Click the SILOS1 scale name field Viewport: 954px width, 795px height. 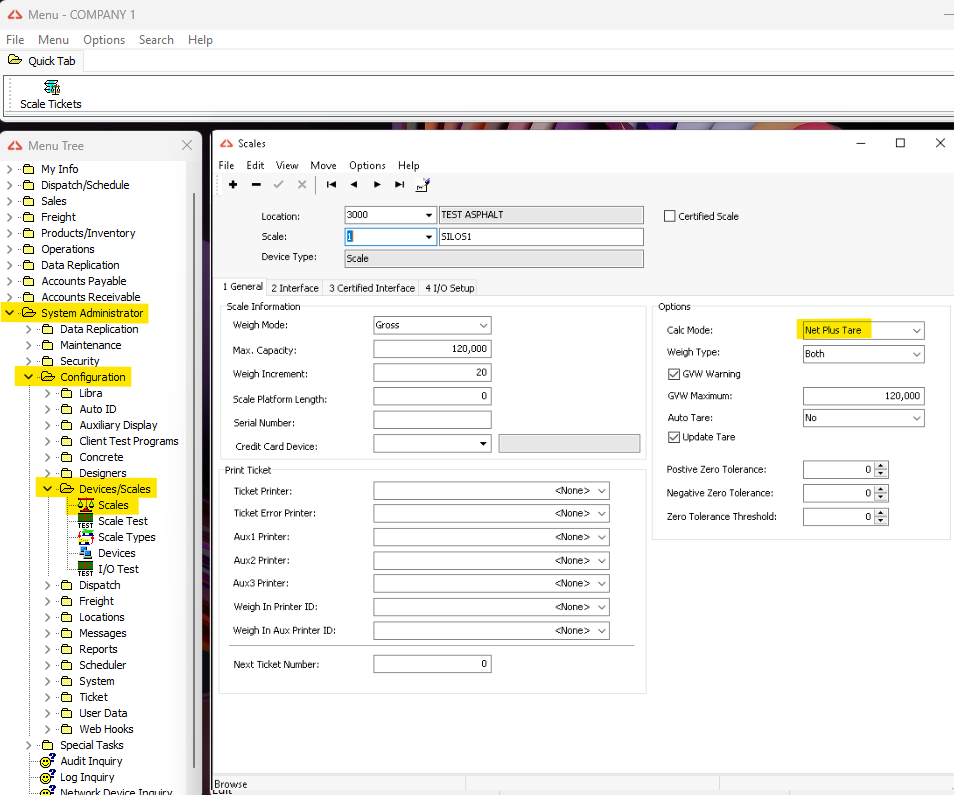(x=541, y=237)
